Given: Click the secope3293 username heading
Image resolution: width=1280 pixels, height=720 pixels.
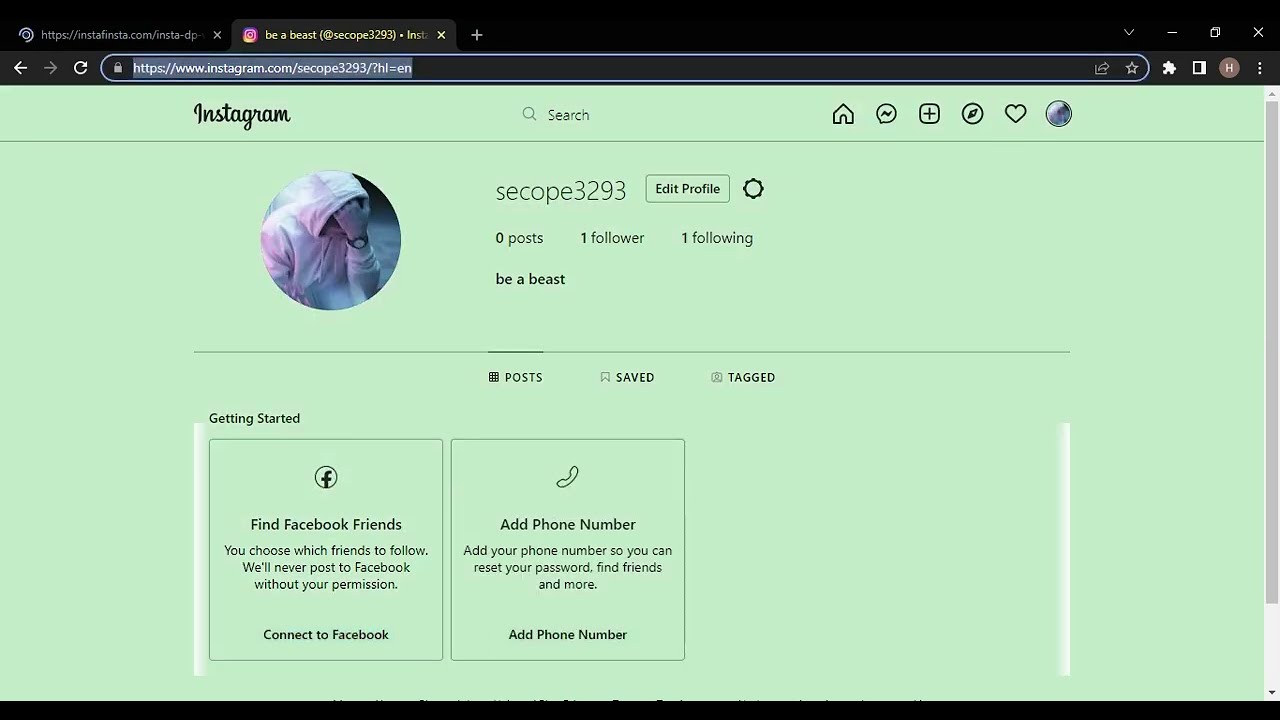Looking at the screenshot, I should pos(561,190).
